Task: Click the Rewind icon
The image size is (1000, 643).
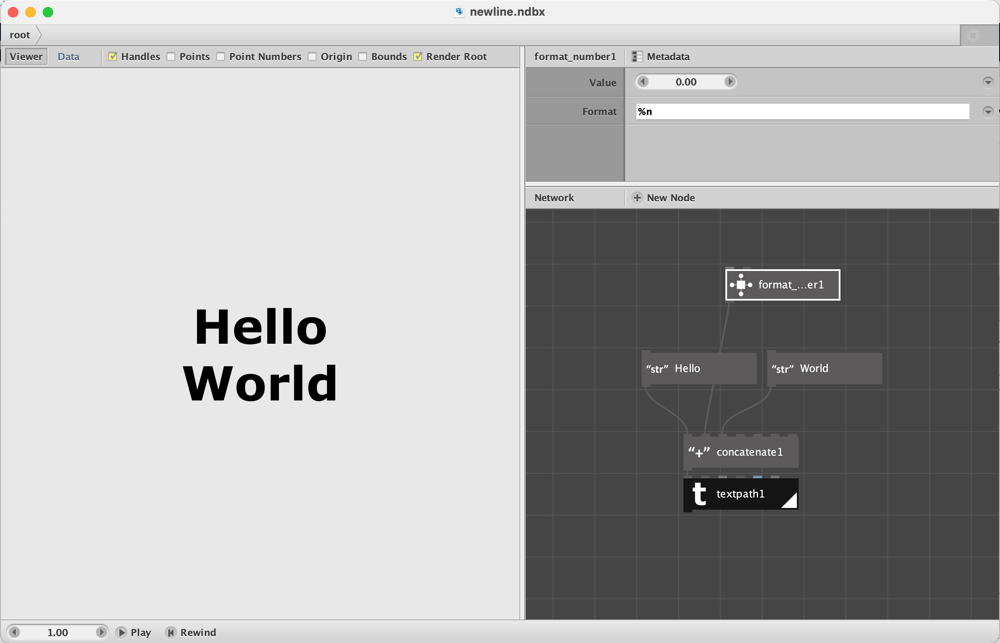Action: [171, 632]
